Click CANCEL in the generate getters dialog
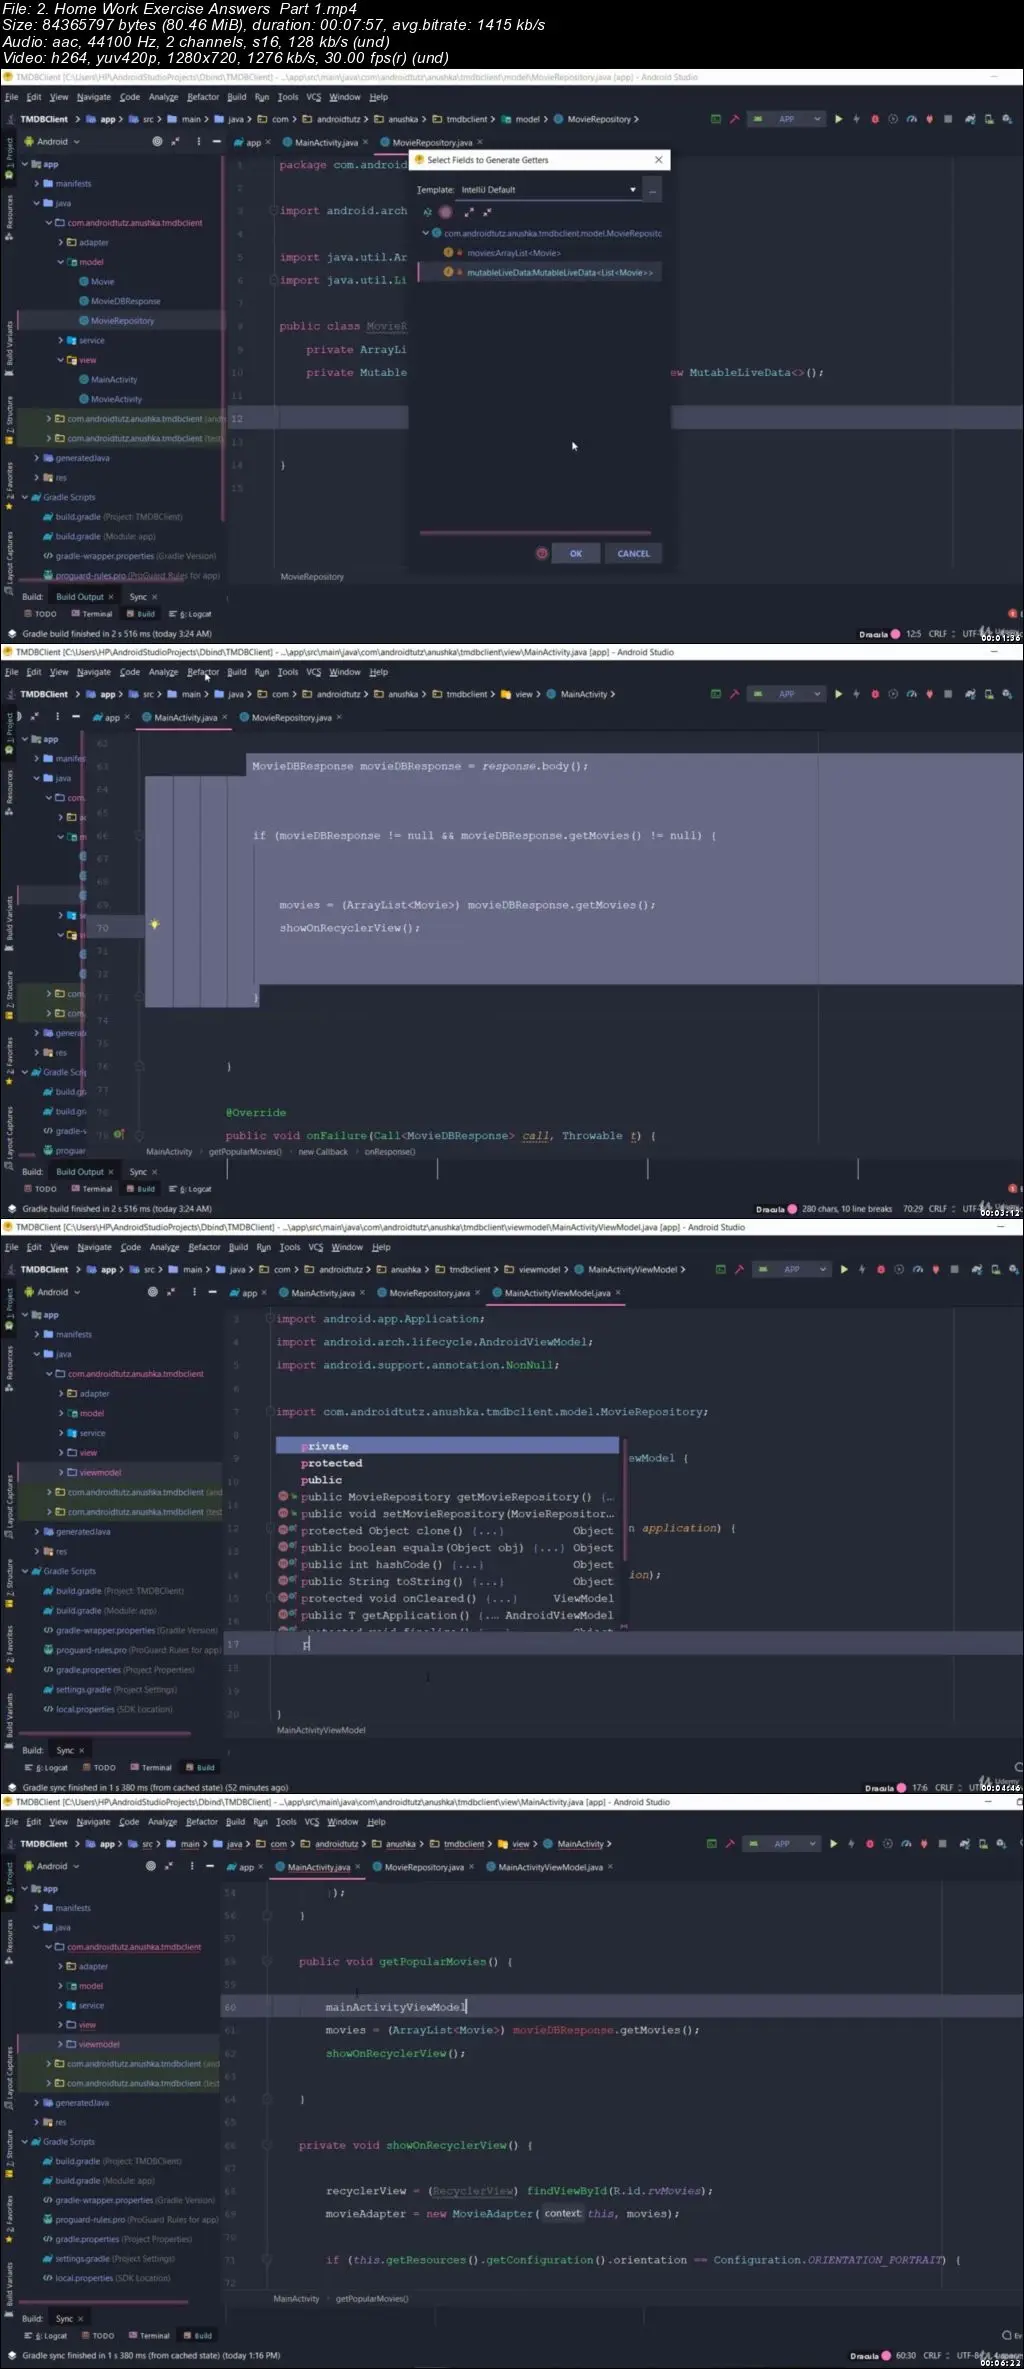This screenshot has height=2369, width=1024. (633, 553)
